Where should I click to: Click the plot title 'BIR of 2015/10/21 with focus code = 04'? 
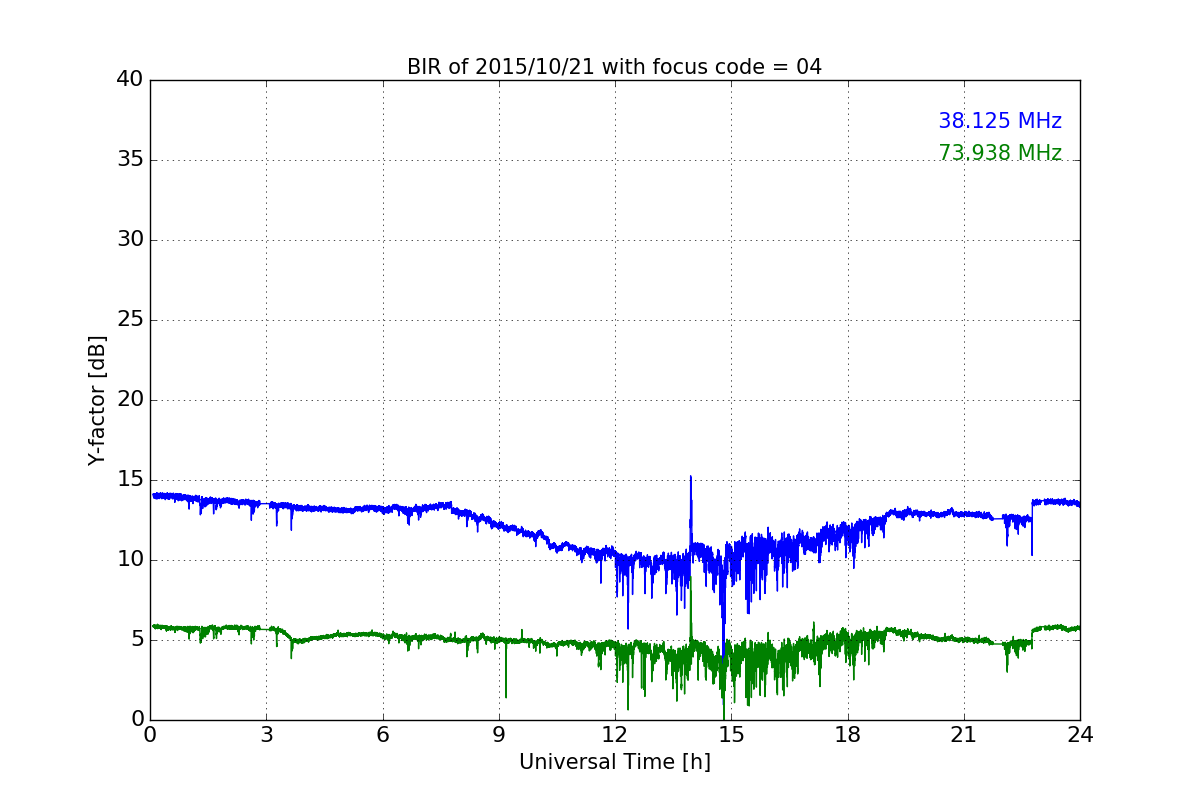[614, 67]
